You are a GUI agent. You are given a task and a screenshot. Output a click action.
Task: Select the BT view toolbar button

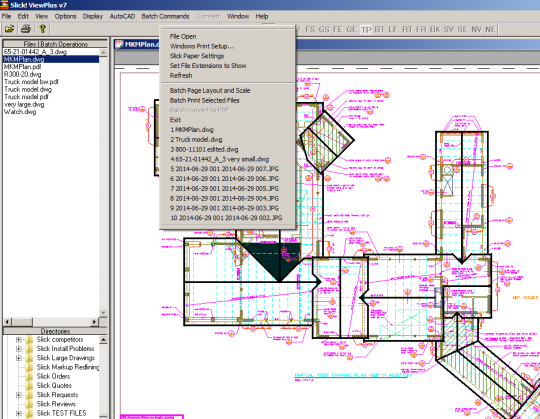tap(380, 30)
